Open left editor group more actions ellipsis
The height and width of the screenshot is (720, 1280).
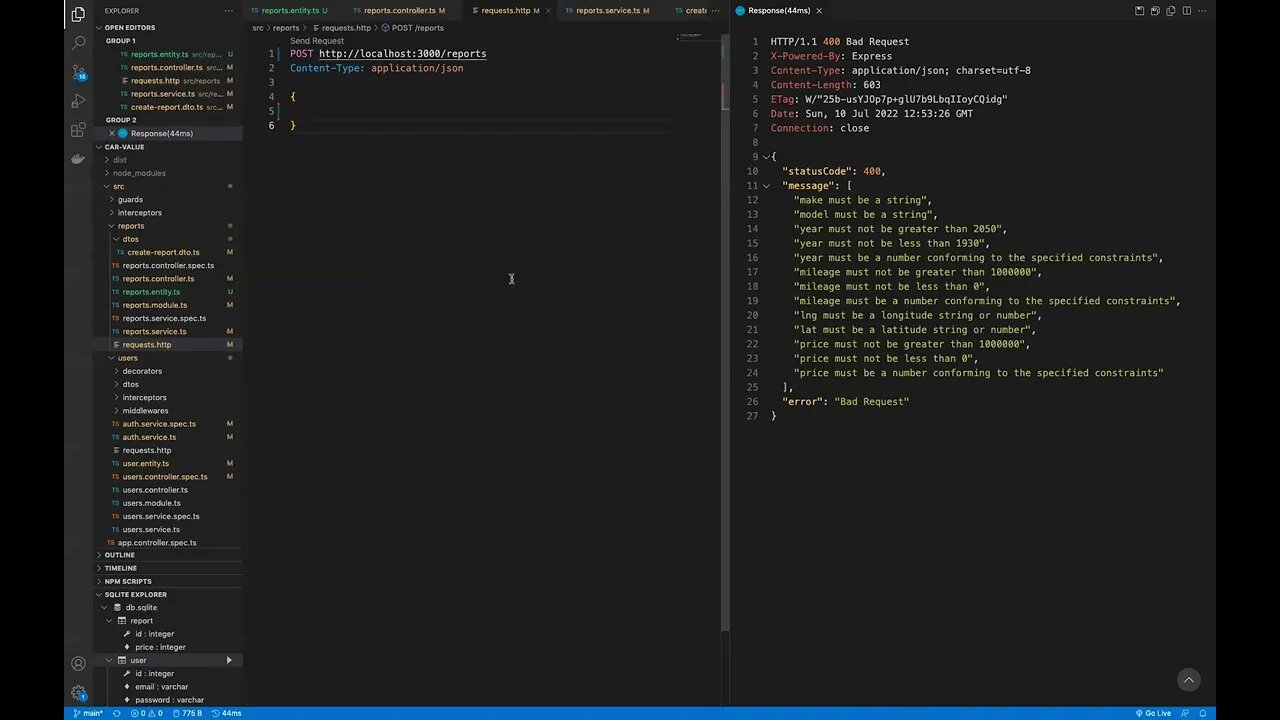(717, 11)
